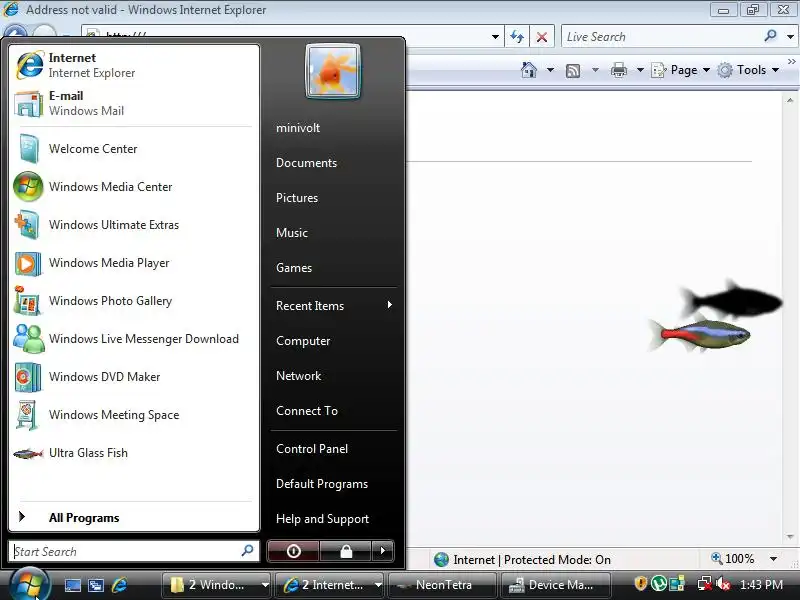Expand All Programs list
This screenshot has height=600, width=800.
134,517
